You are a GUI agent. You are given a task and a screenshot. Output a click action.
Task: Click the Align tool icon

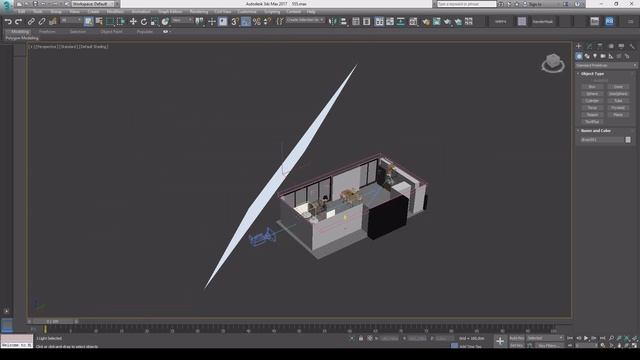click(x=343, y=22)
